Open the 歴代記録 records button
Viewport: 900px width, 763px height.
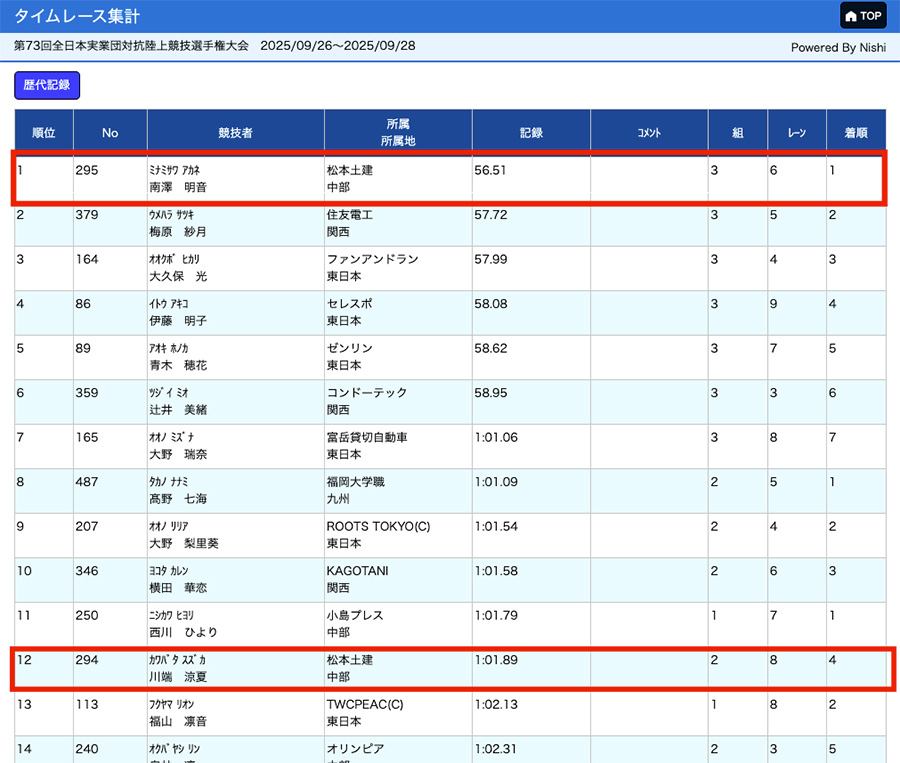pyautogui.click(x=47, y=85)
